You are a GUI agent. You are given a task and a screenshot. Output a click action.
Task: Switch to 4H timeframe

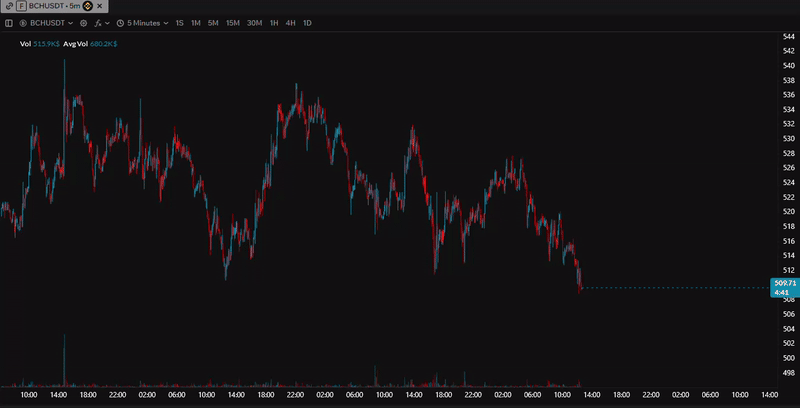[x=290, y=23]
